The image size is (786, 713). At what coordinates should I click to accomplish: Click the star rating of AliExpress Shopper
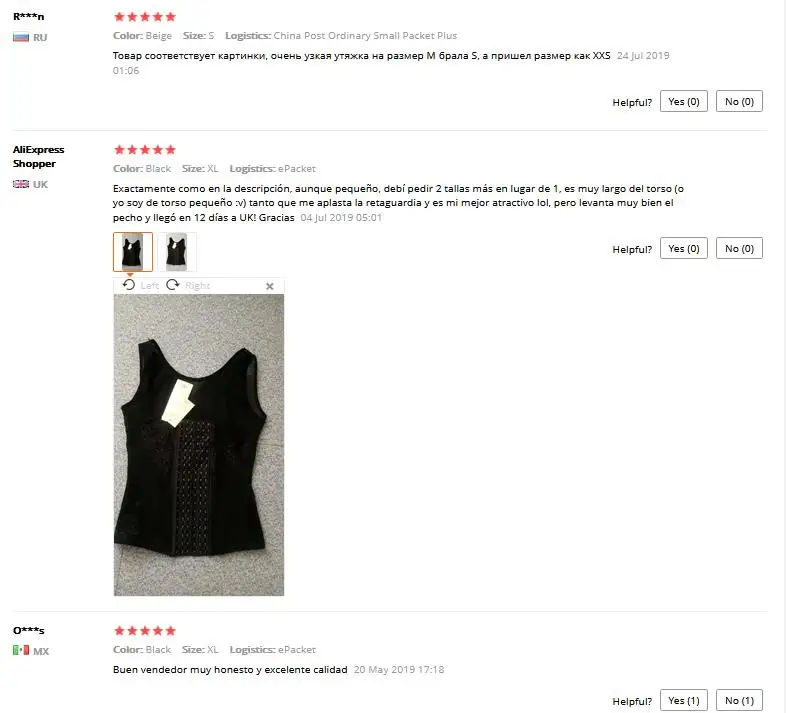click(x=145, y=150)
